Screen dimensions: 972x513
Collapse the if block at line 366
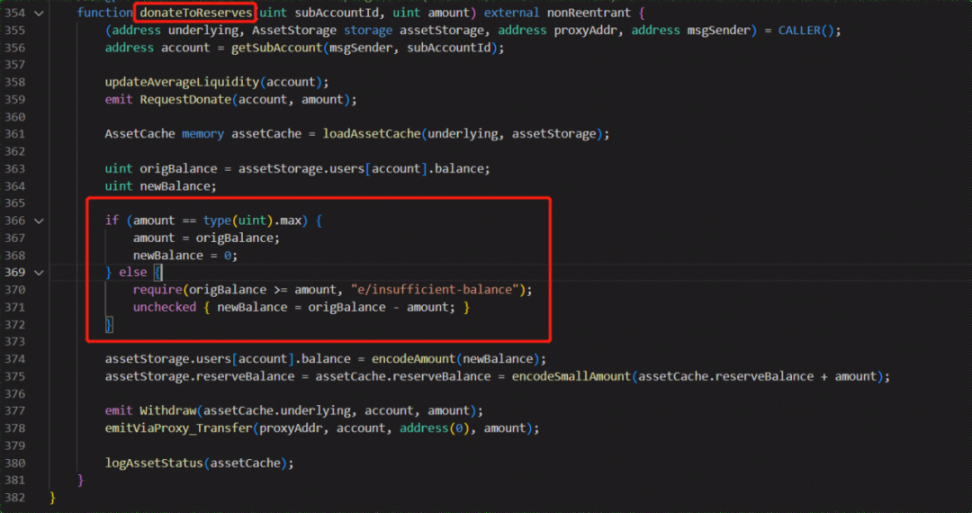click(x=38, y=220)
